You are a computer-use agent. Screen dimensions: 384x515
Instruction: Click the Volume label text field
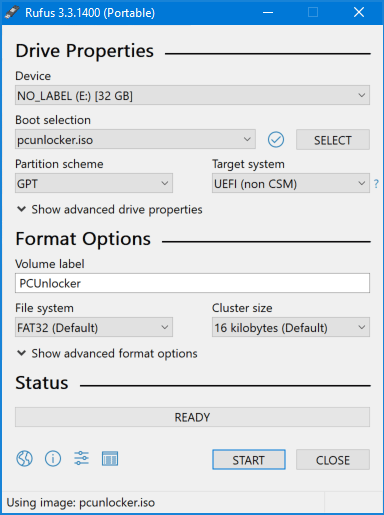(x=192, y=283)
